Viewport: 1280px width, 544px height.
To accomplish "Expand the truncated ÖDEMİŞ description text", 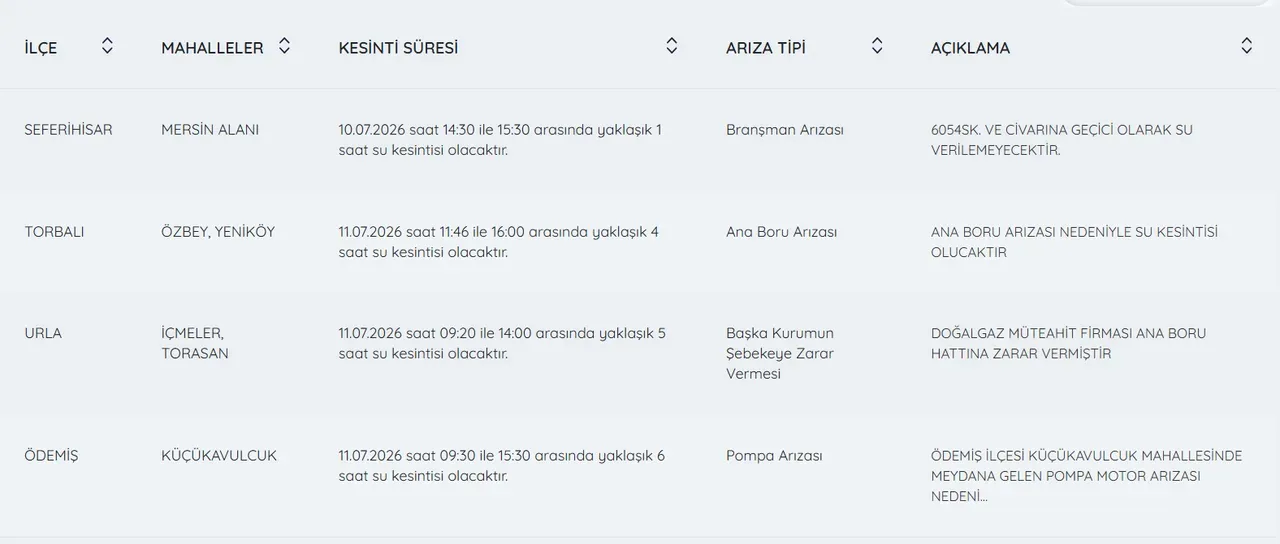I will click(x=1086, y=476).
